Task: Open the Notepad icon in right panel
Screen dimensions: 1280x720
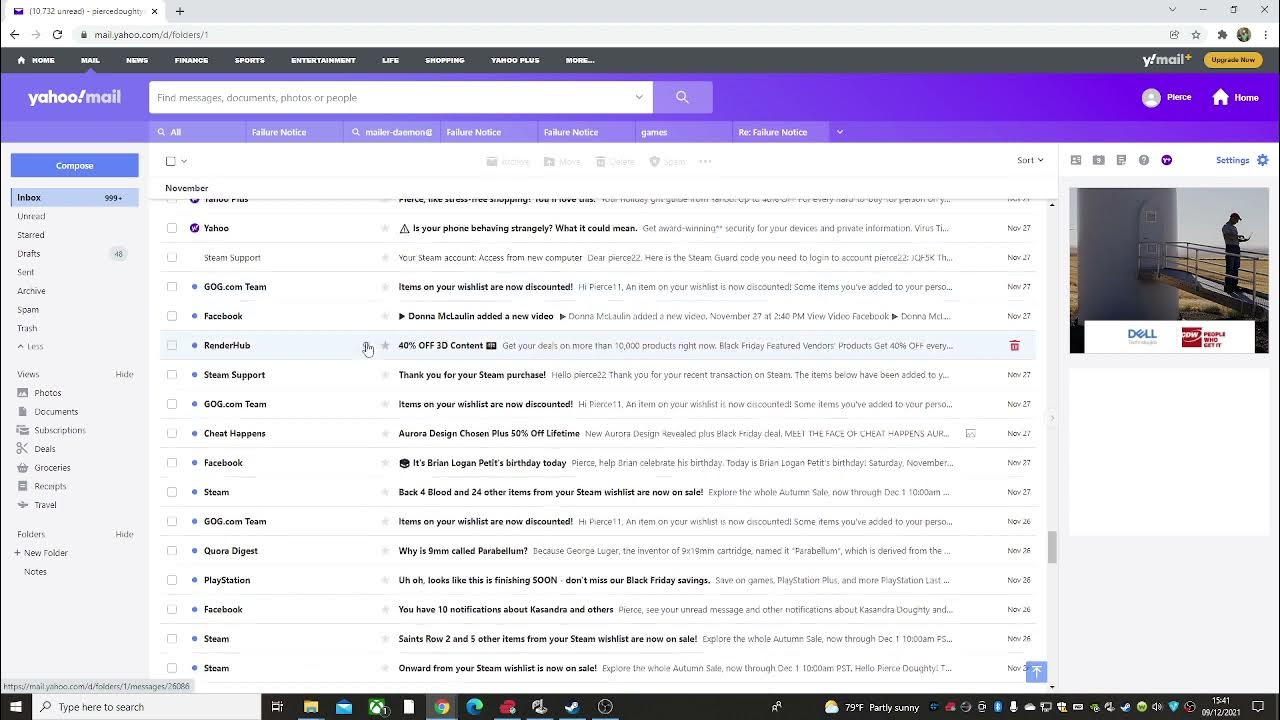Action: tap(1121, 160)
